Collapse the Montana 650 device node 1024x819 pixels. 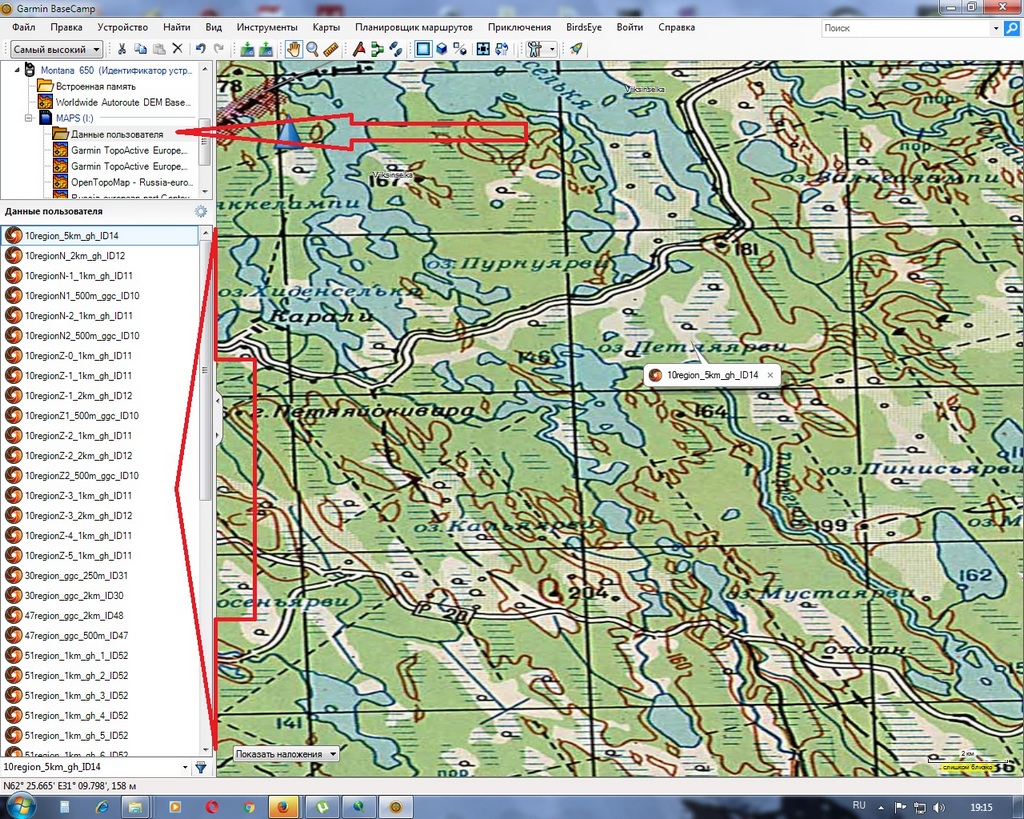click(19, 70)
